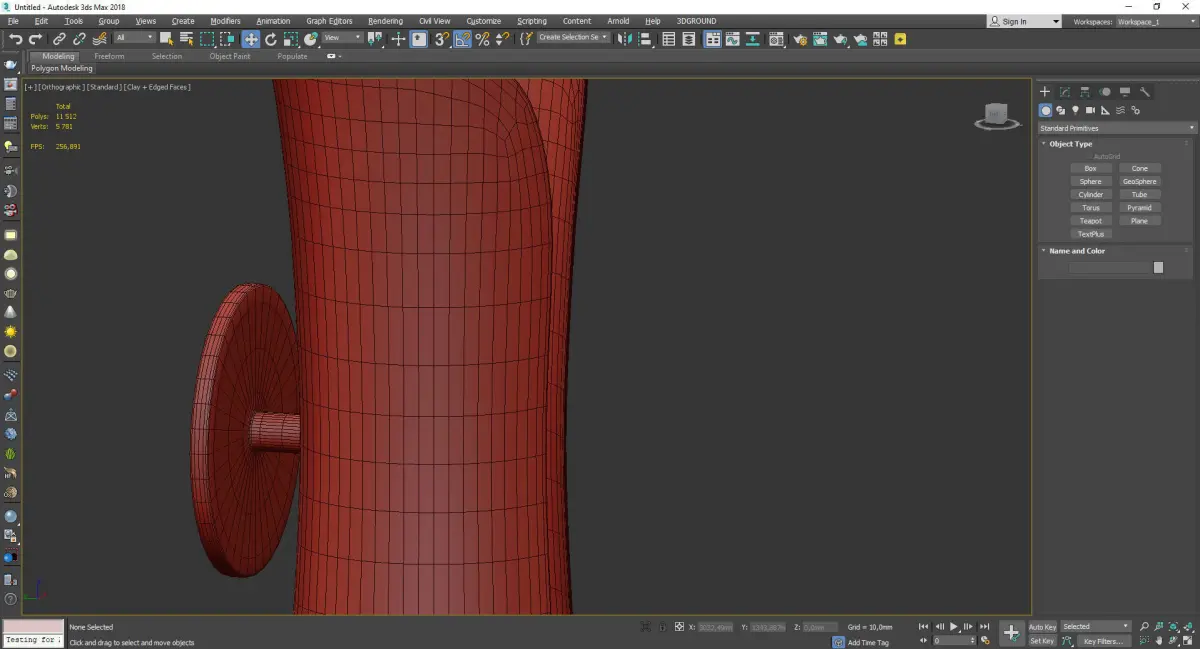Click the Cylinder primitive button
Viewport: 1200px width, 649px height.
1090,195
